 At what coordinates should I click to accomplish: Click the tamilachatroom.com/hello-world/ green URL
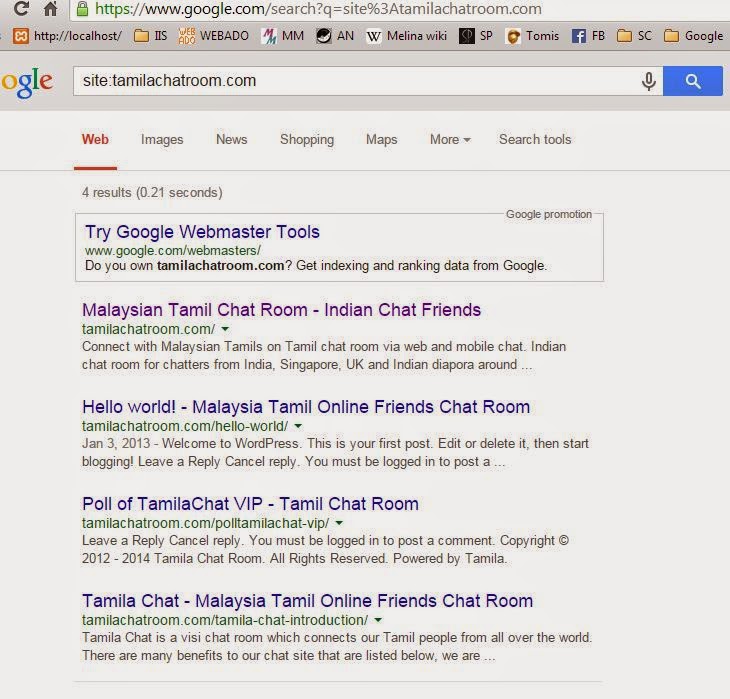coord(185,426)
